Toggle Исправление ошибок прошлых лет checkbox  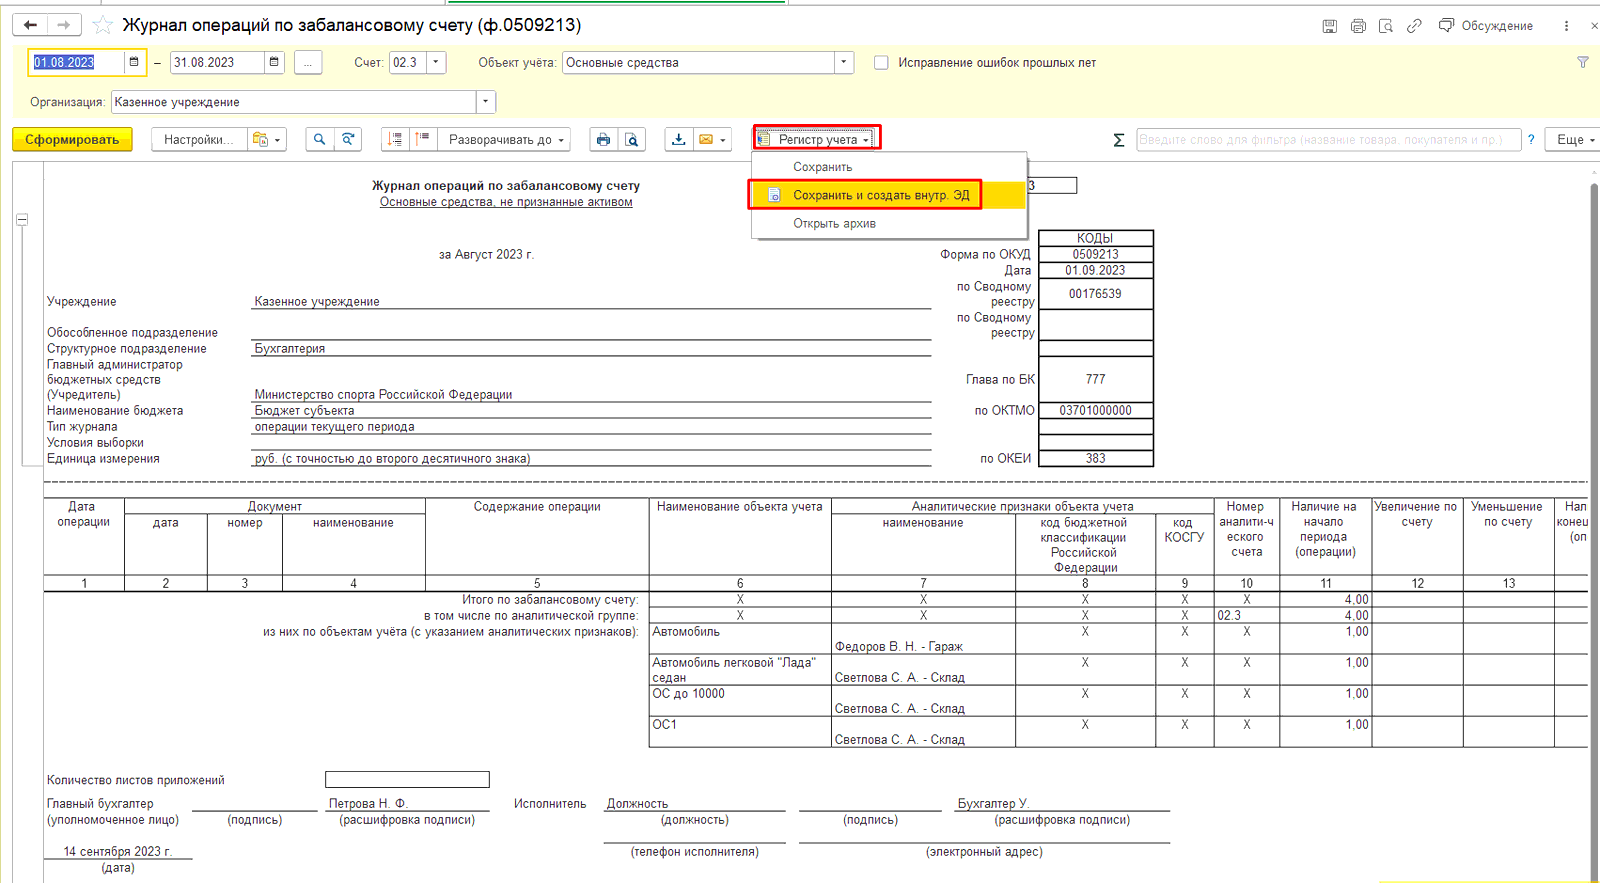[x=881, y=62]
